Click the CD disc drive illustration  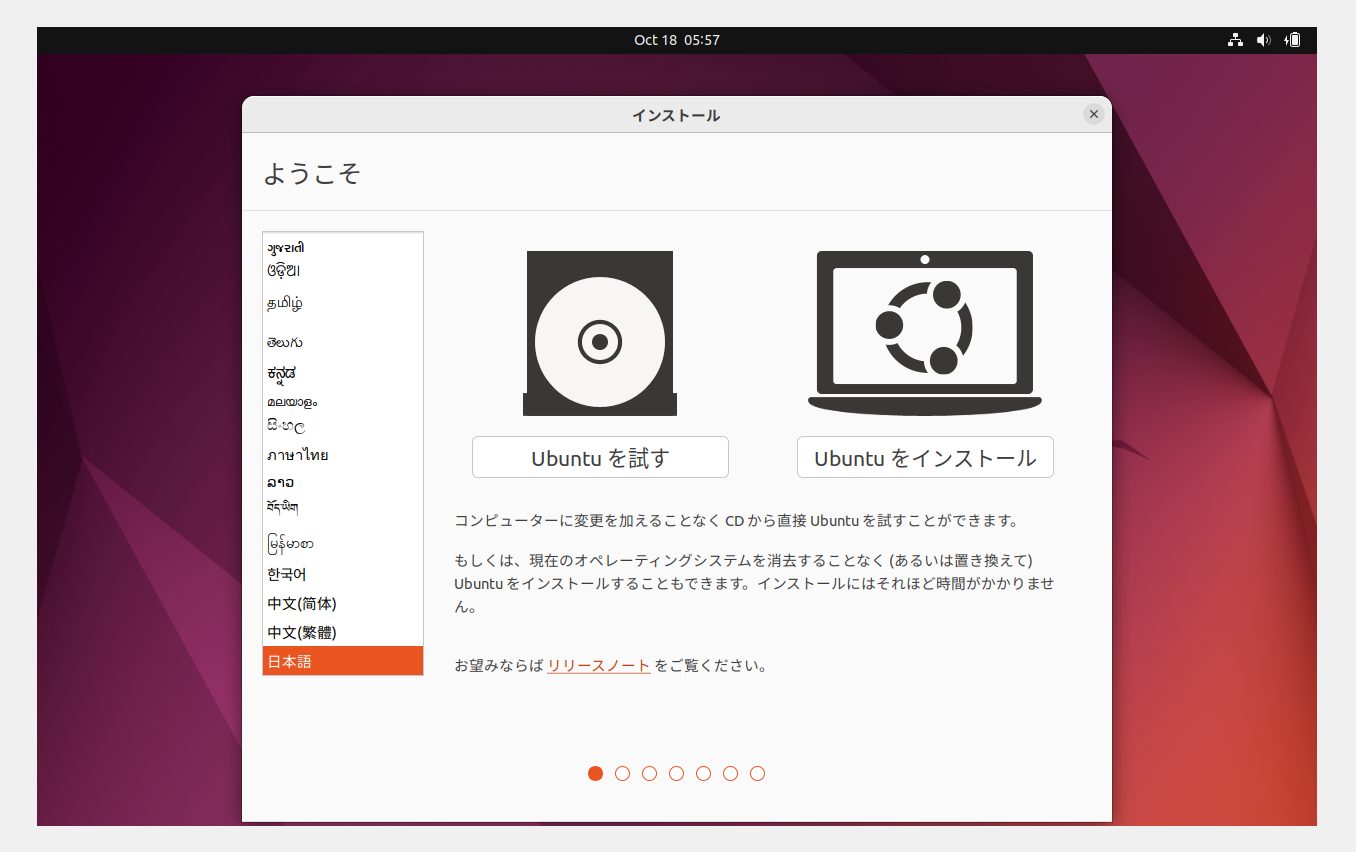pos(600,333)
